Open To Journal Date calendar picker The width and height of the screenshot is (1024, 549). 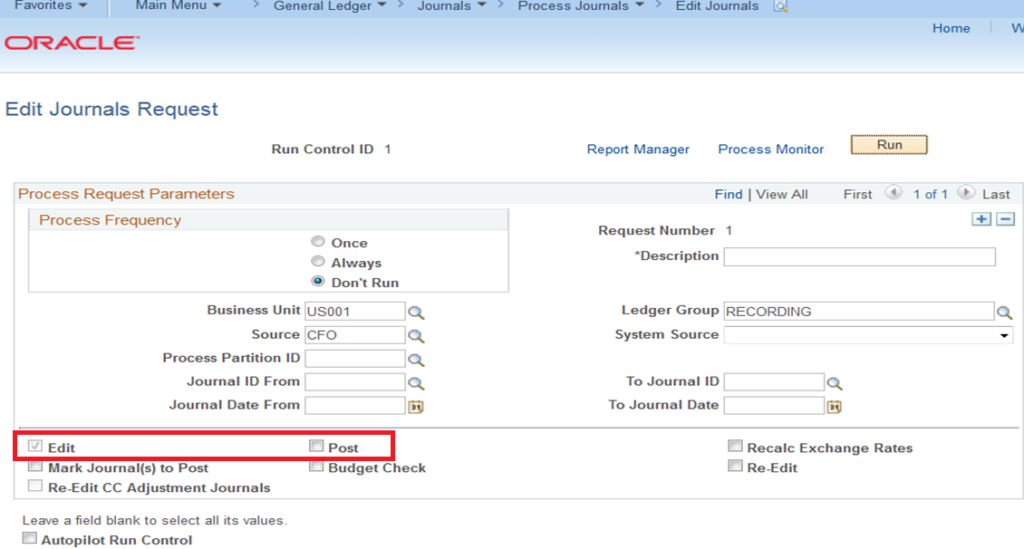pyautogui.click(x=834, y=407)
